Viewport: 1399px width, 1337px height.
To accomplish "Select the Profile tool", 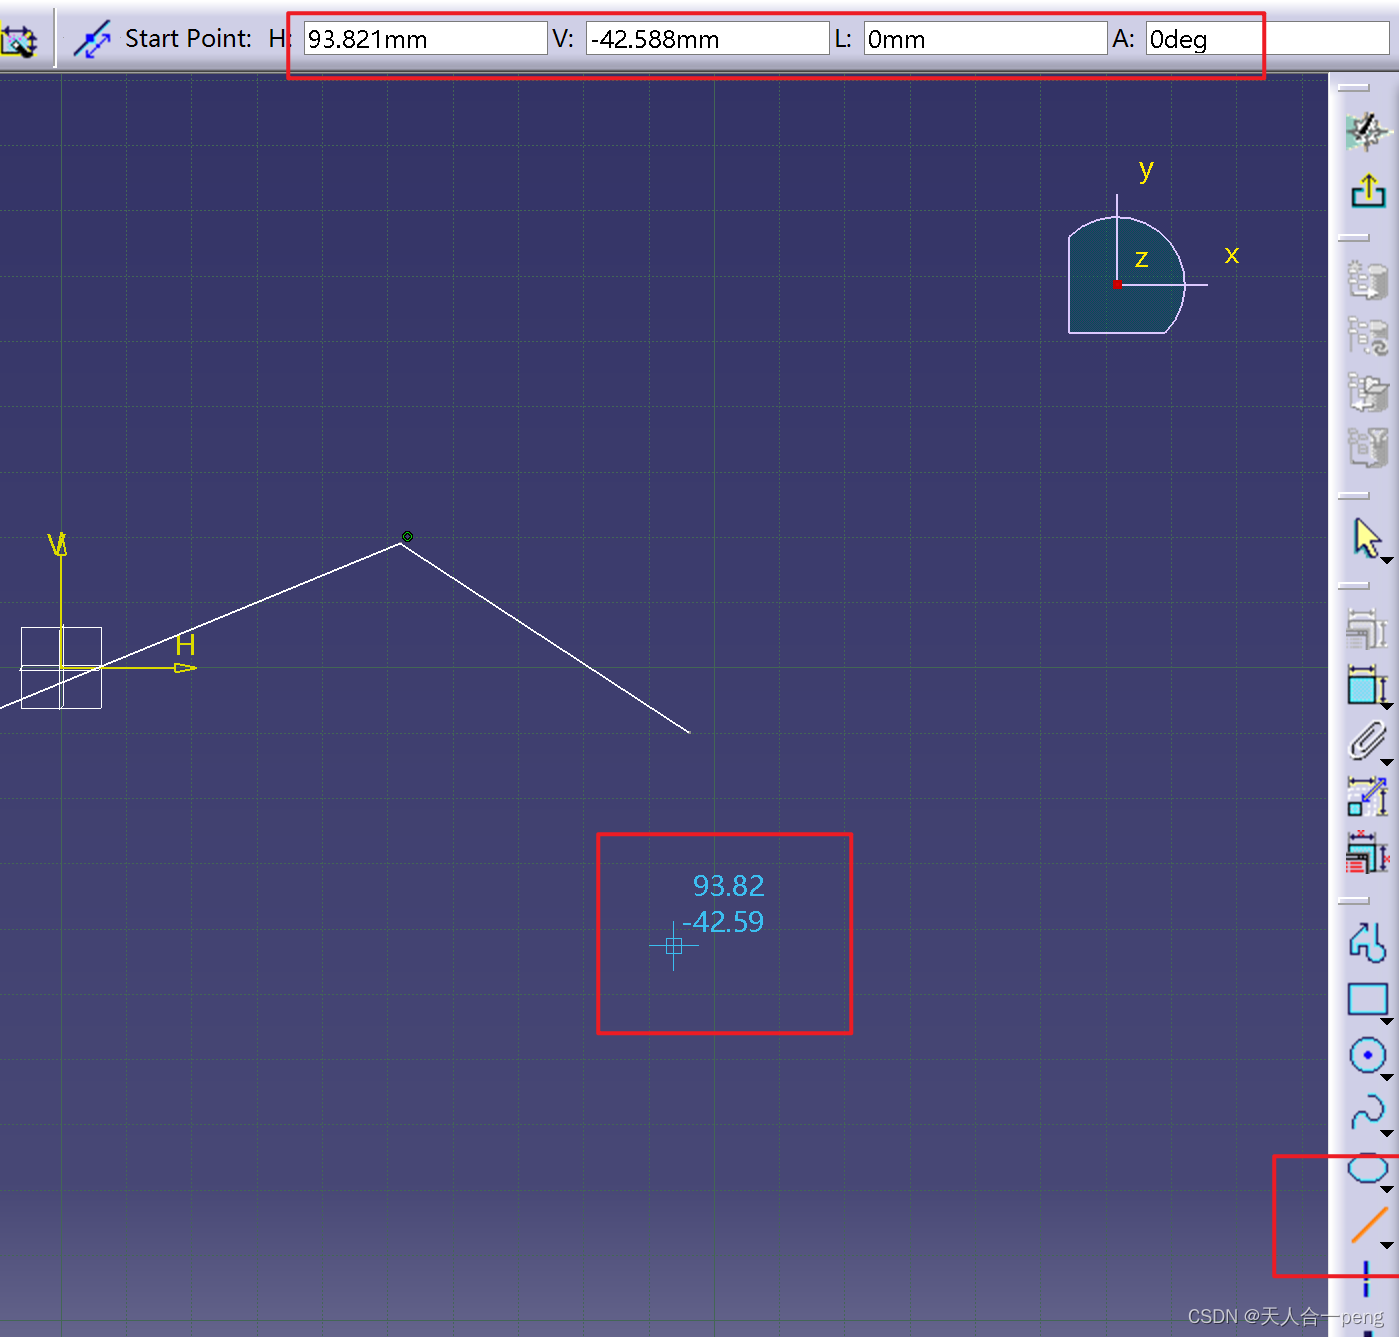I will pyautogui.click(x=1367, y=943).
